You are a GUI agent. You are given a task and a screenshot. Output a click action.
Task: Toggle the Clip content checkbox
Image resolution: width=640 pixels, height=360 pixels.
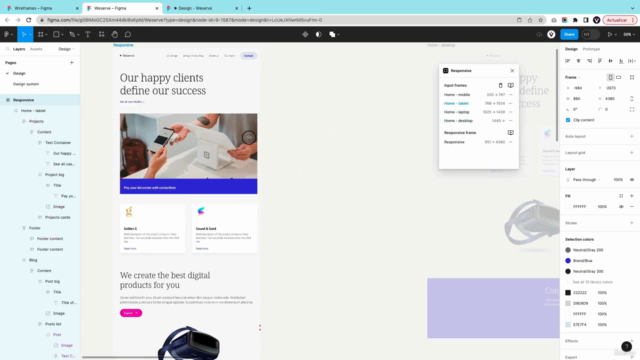(568, 120)
